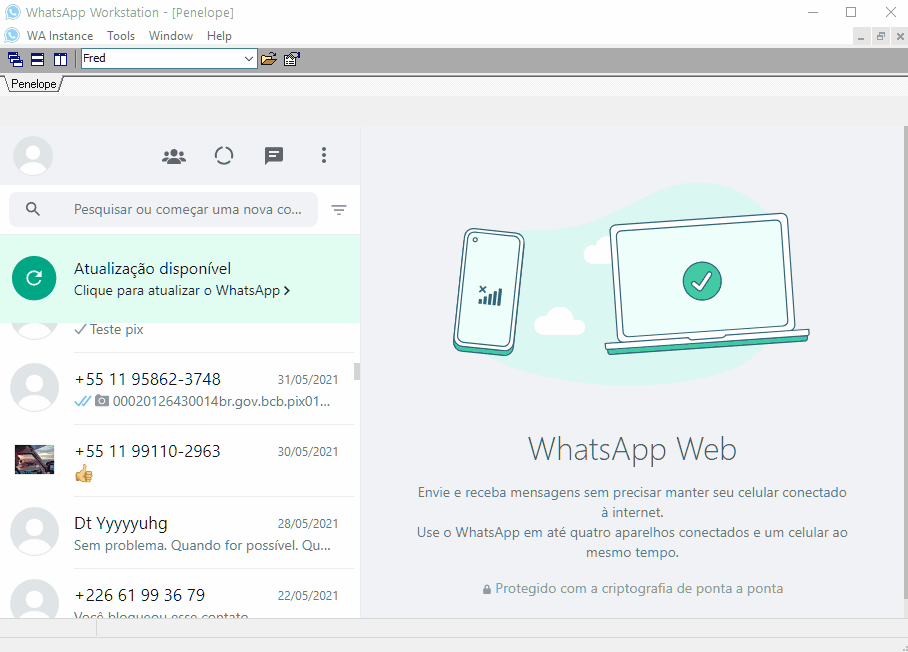This screenshot has width=908, height=652.
Task: Click the WhatsApp icon beside WA Instance menu
Action: pos(12,36)
